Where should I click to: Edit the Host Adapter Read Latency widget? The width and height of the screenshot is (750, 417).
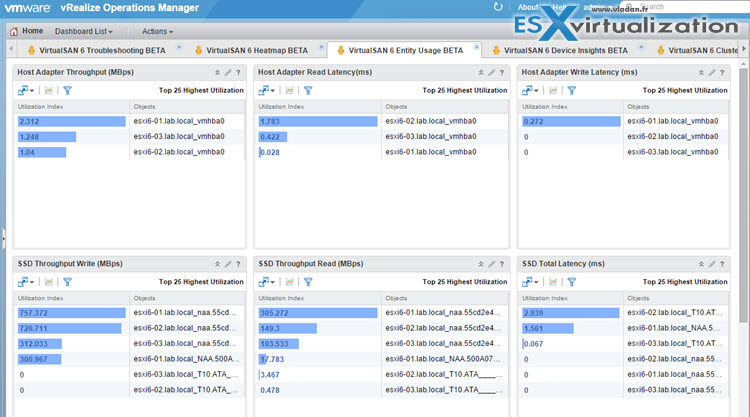click(491, 73)
